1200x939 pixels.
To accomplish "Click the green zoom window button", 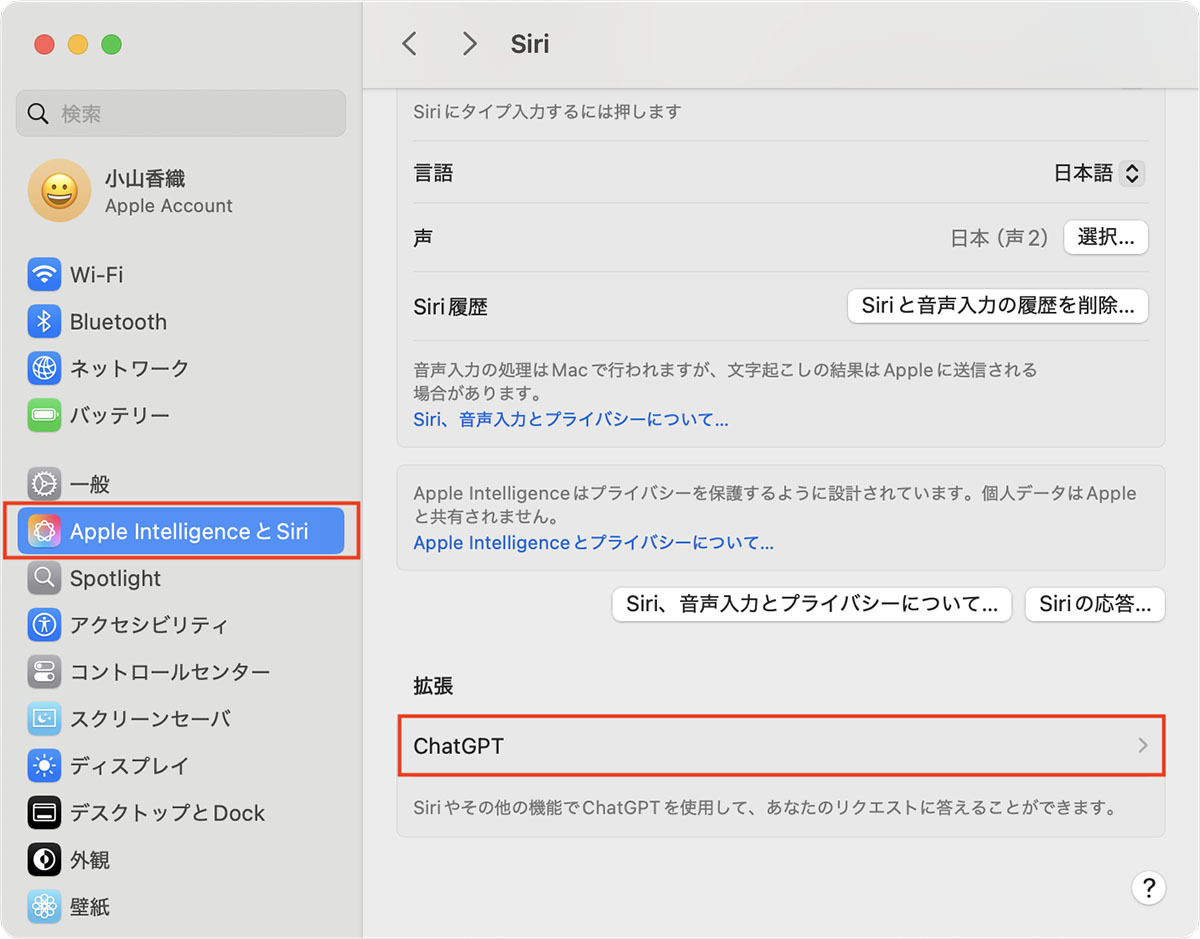I will tap(111, 44).
